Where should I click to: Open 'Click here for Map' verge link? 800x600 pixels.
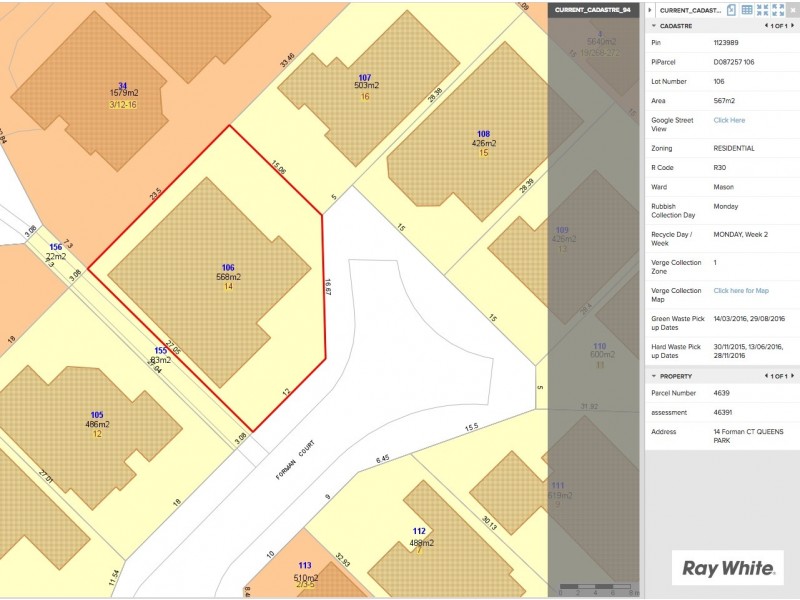(740, 291)
